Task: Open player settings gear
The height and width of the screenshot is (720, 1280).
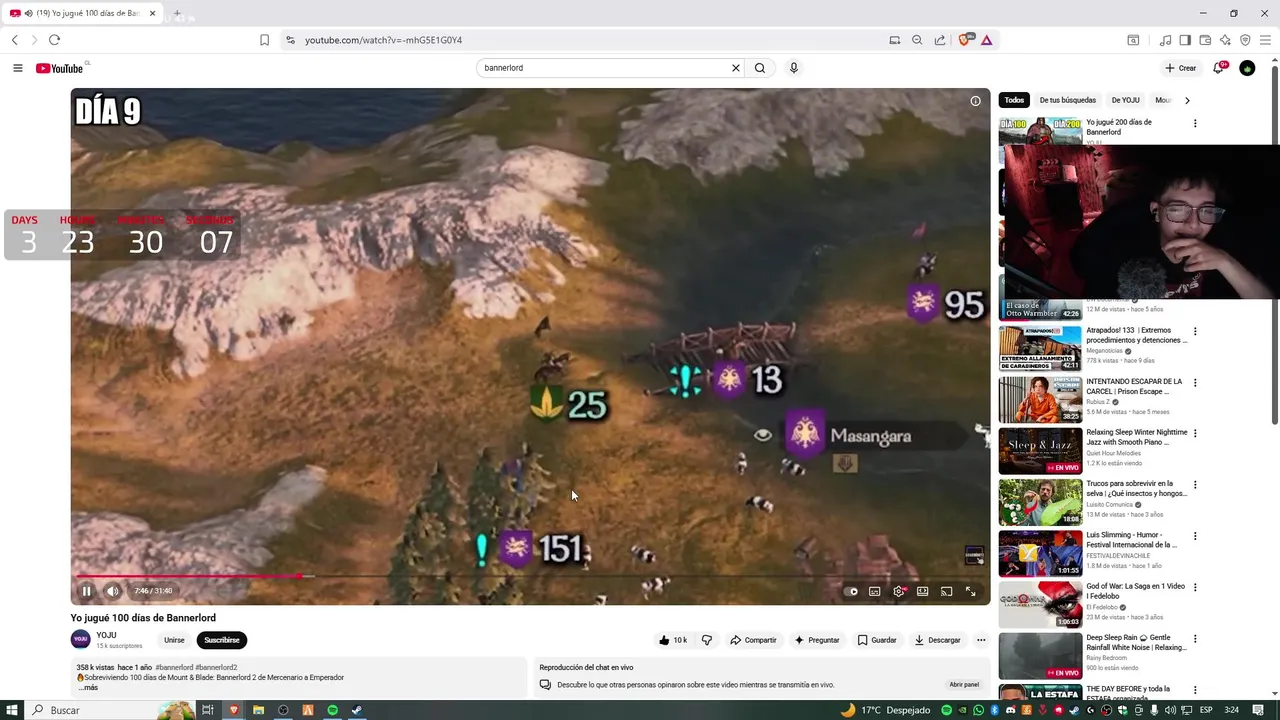Action: coord(899,591)
